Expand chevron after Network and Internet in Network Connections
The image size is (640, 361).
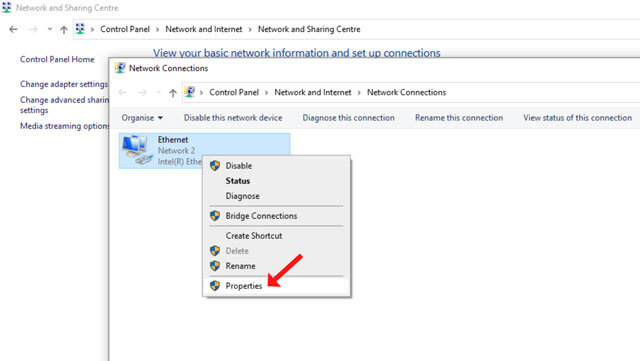pos(359,93)
